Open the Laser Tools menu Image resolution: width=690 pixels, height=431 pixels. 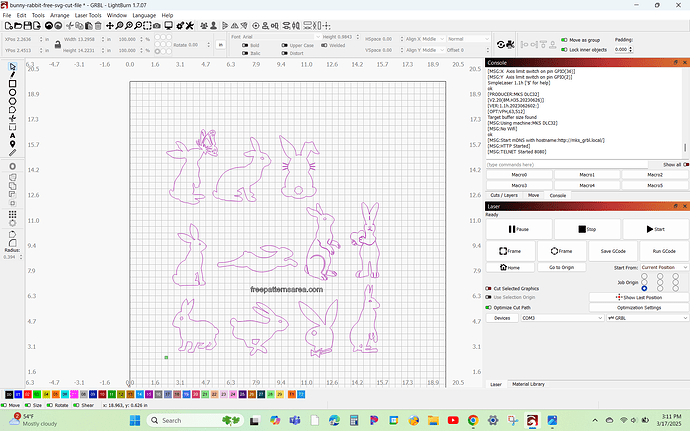(88, 15)
